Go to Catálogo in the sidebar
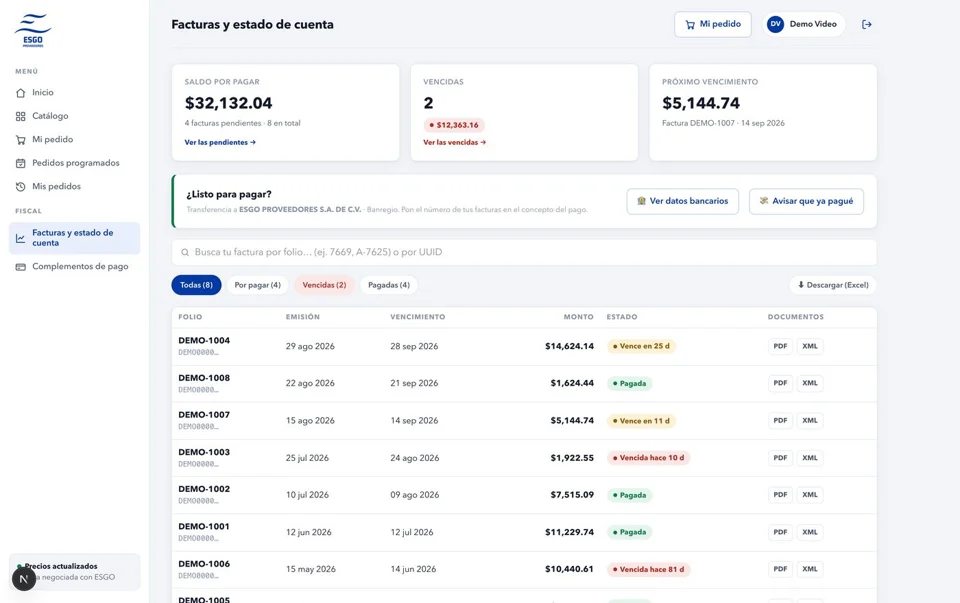This screenshot has width=960, height=603. pos(74,116)
